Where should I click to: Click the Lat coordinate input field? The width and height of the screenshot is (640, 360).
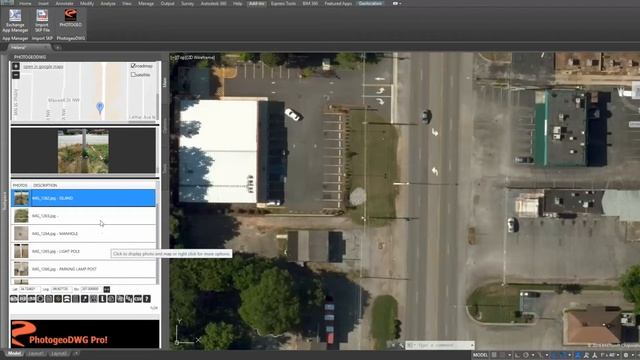tap(29, 289)
